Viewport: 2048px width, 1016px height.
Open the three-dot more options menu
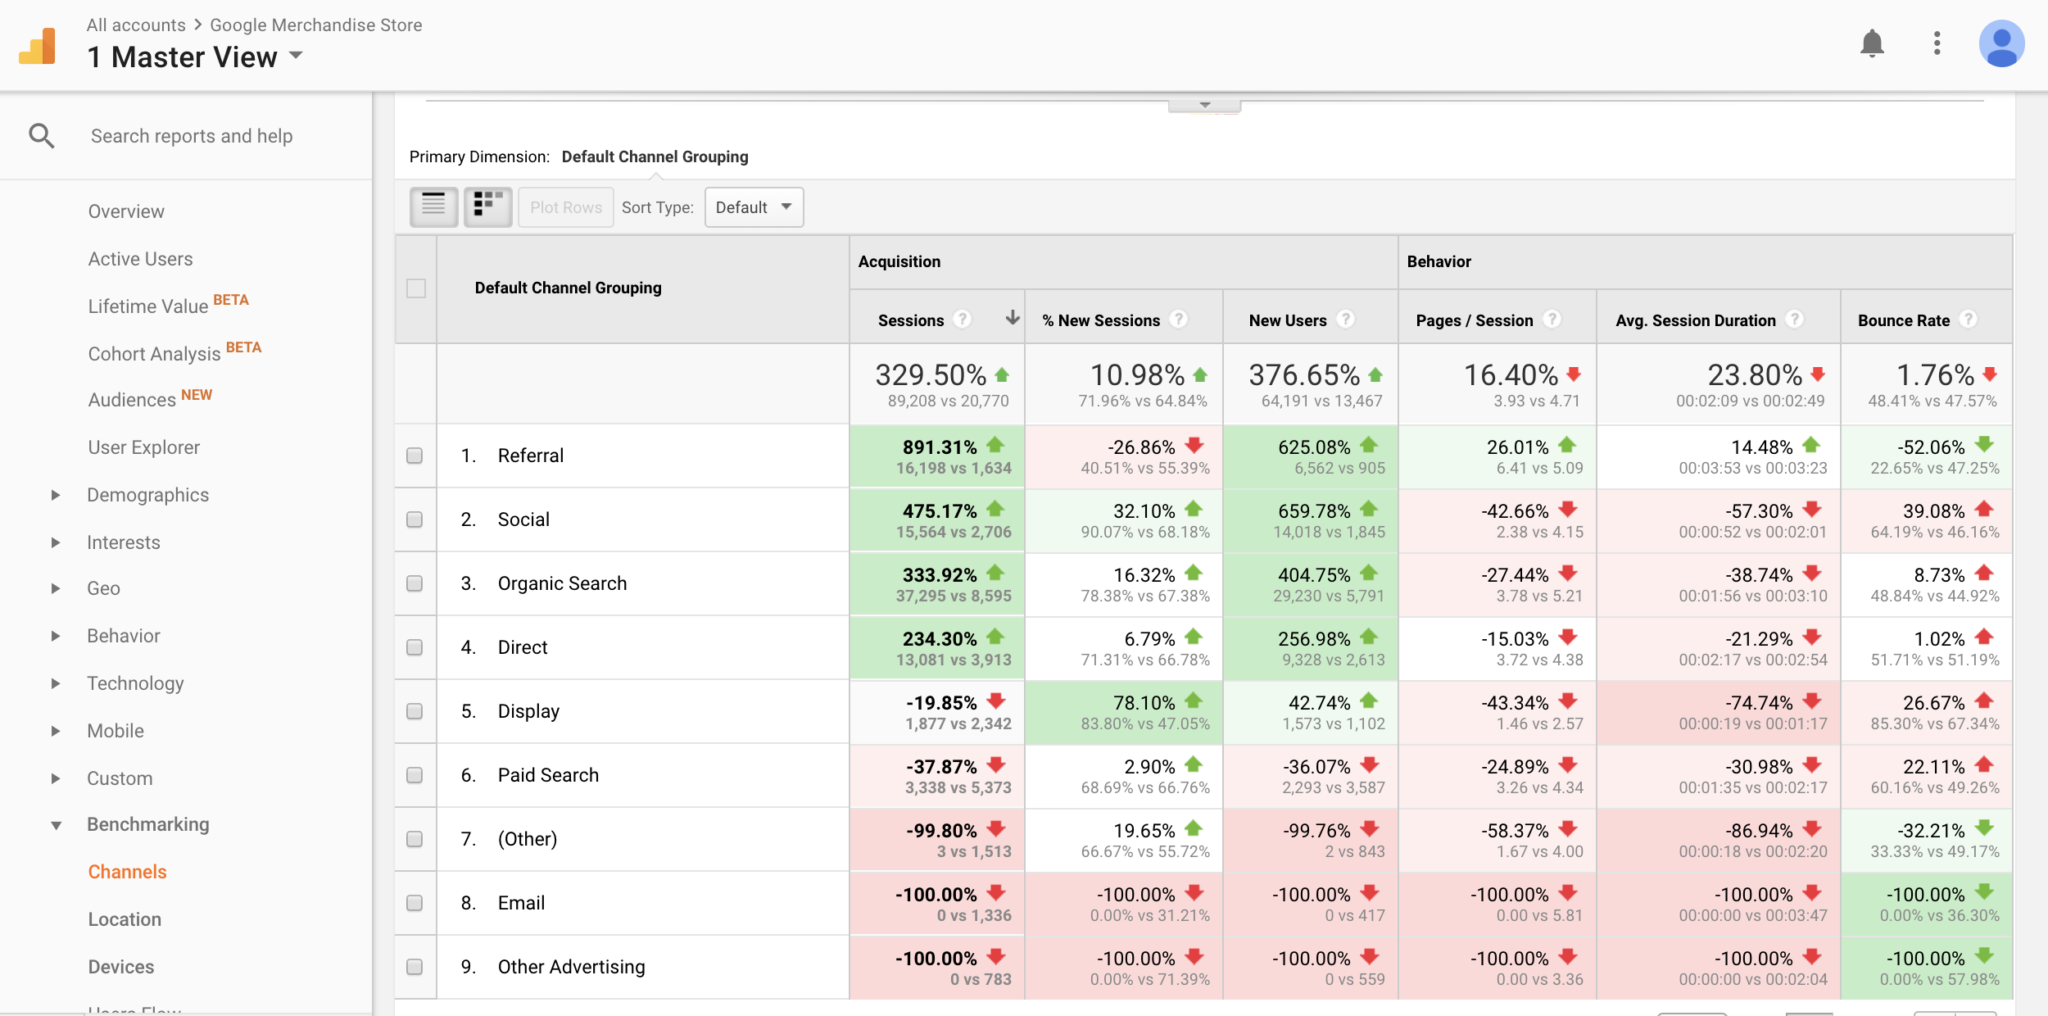tap(1937, 43)
